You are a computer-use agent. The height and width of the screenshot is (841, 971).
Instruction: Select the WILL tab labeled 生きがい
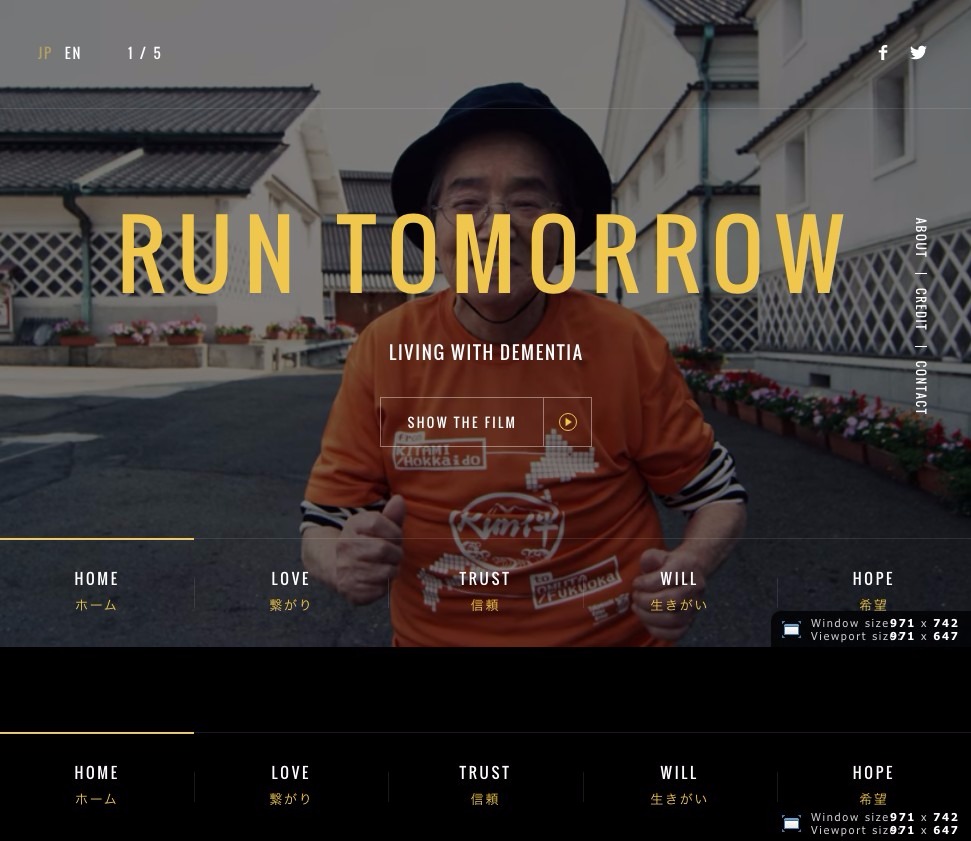click(679, 590)
